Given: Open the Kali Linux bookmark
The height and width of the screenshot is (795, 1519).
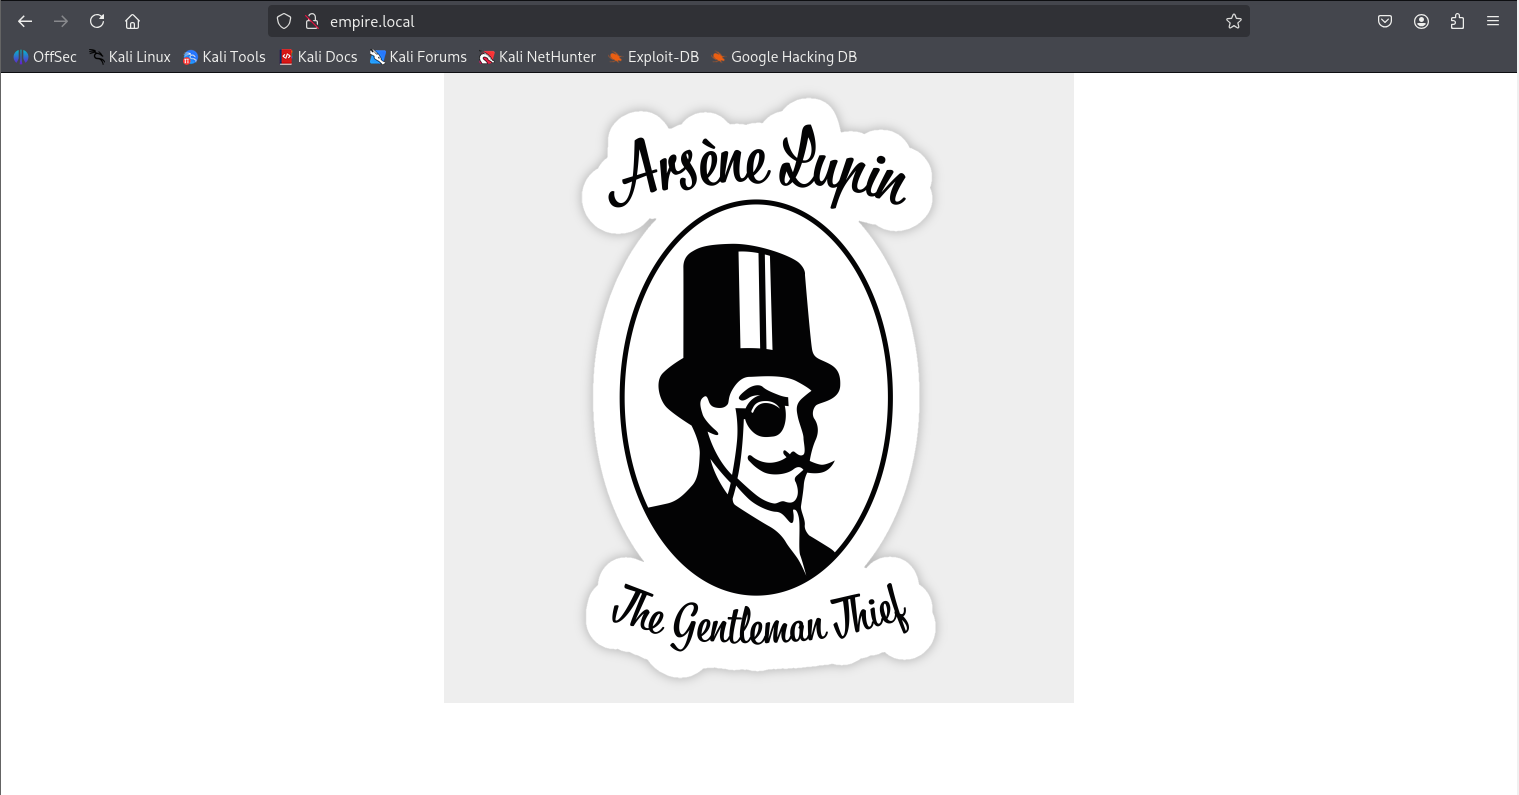Looking at the screenshot, I should point(130,57).
